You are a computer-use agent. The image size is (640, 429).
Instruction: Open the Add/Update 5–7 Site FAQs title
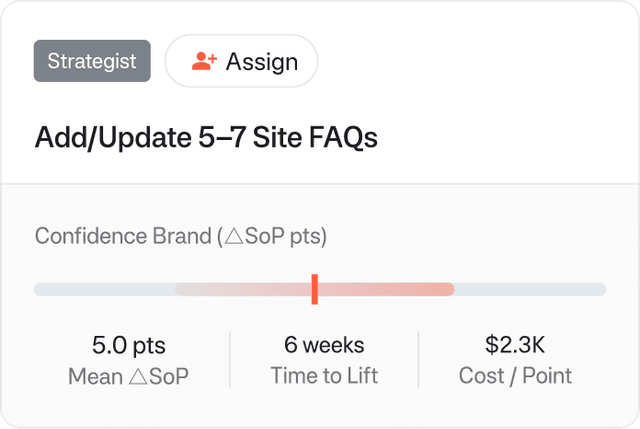pos(206,138)
